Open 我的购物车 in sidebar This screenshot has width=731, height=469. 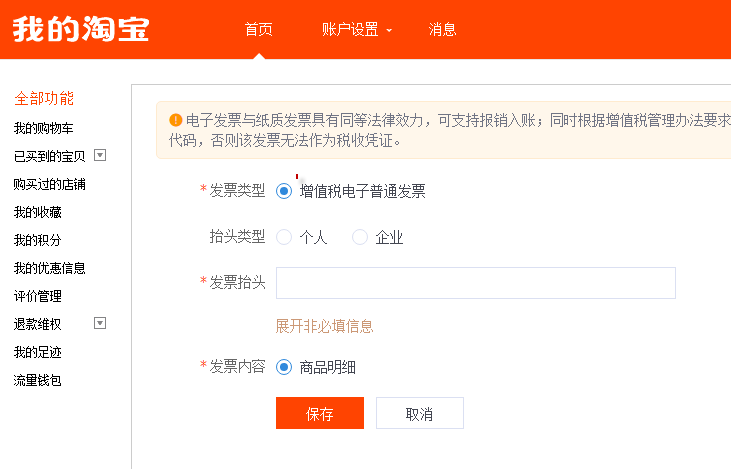pos(43,128)
